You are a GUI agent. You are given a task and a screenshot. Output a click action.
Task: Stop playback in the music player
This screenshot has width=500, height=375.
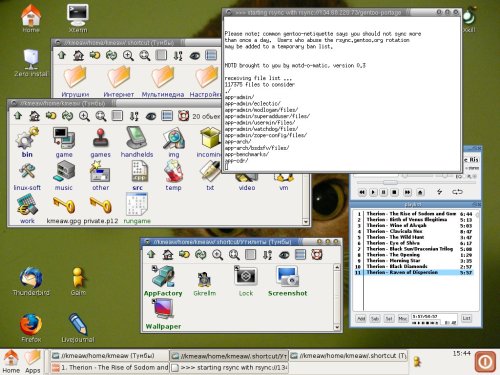(x=395, y=192)
